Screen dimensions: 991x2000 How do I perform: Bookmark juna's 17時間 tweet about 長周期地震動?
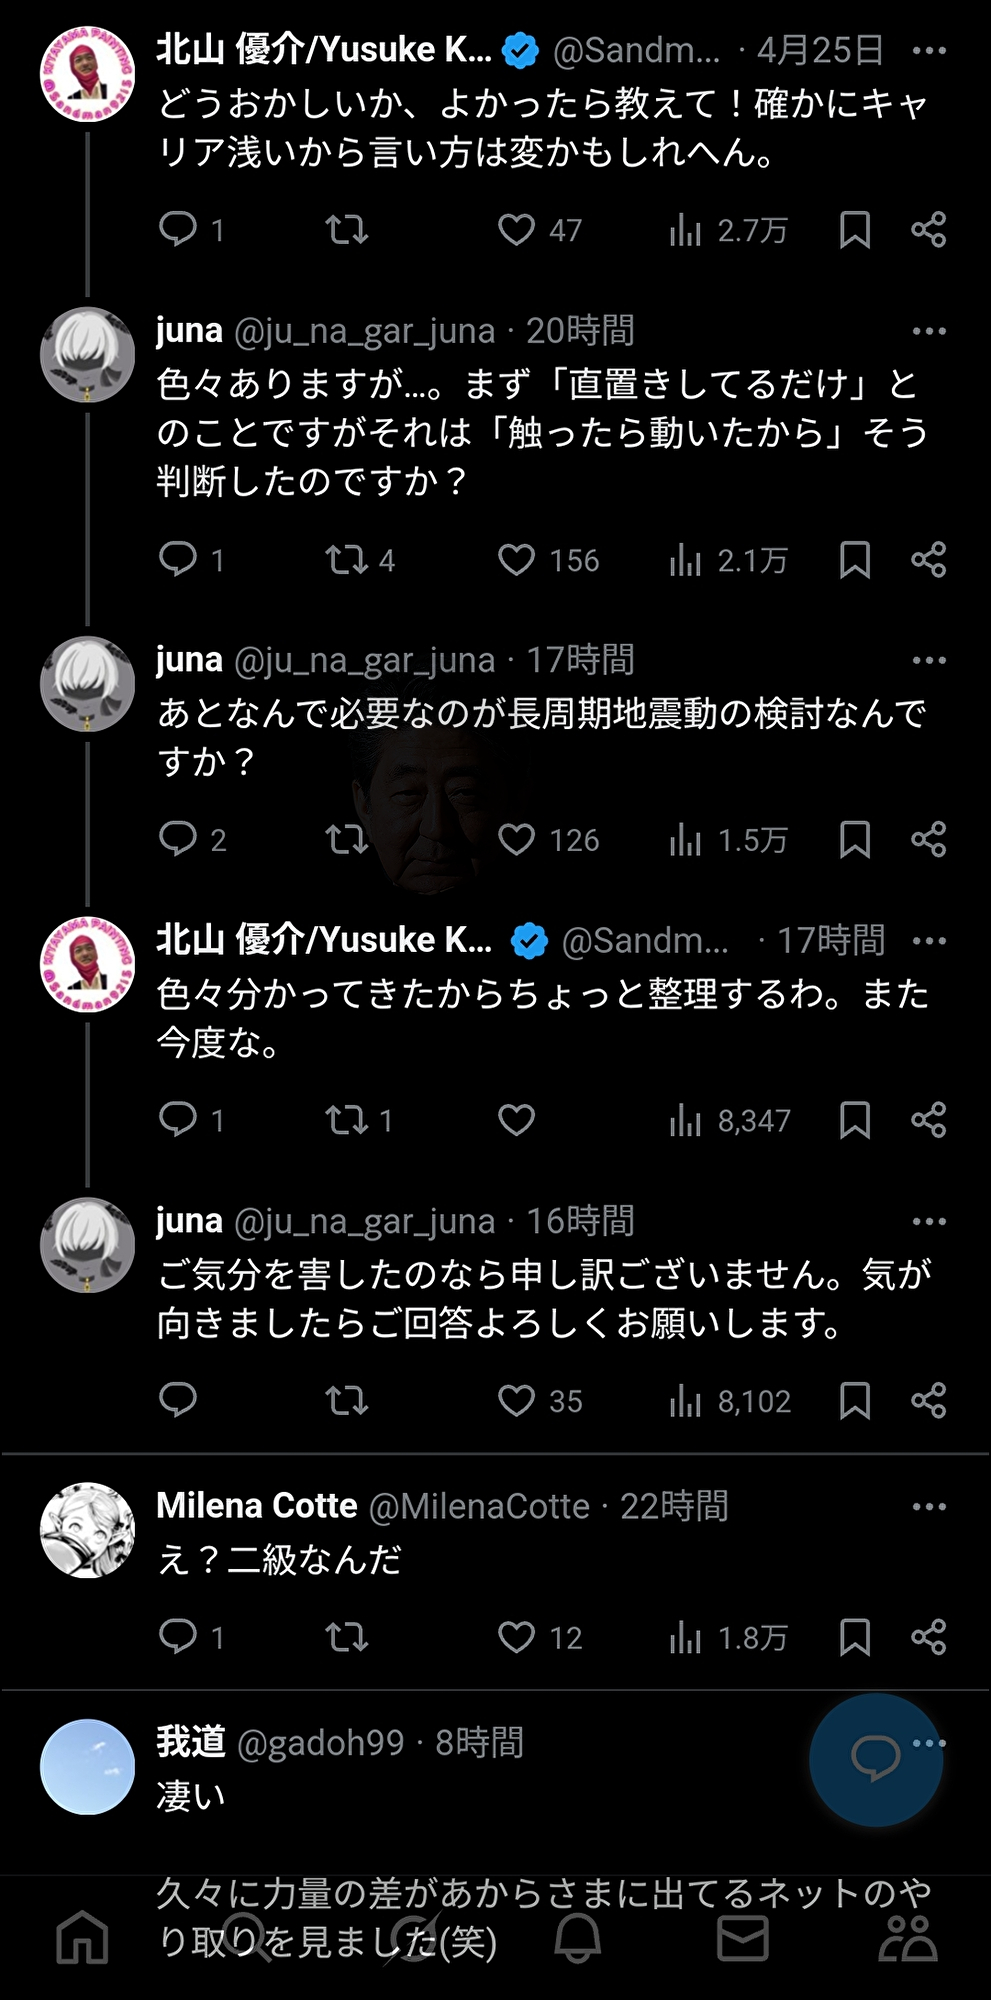tap(854, 840)
